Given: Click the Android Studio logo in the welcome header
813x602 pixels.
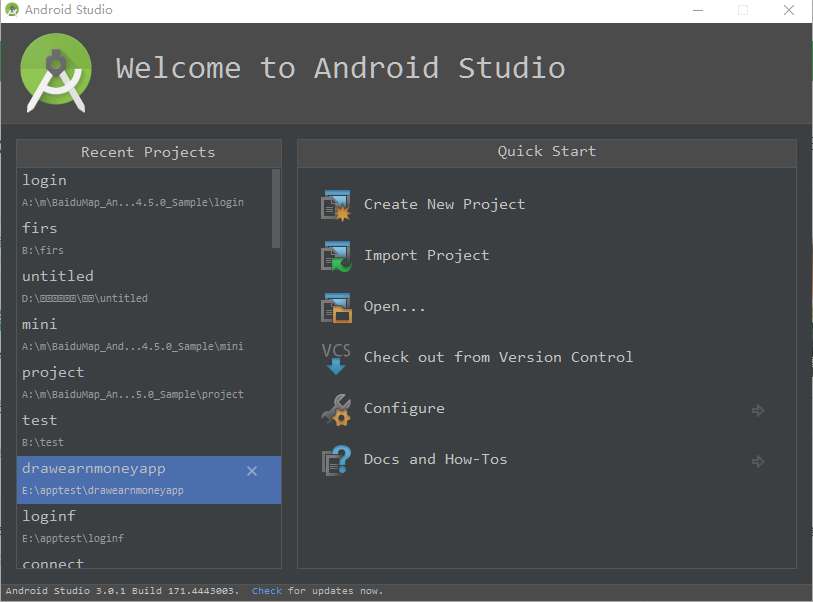Looking at the screenshot, I should tap(56, 73).
